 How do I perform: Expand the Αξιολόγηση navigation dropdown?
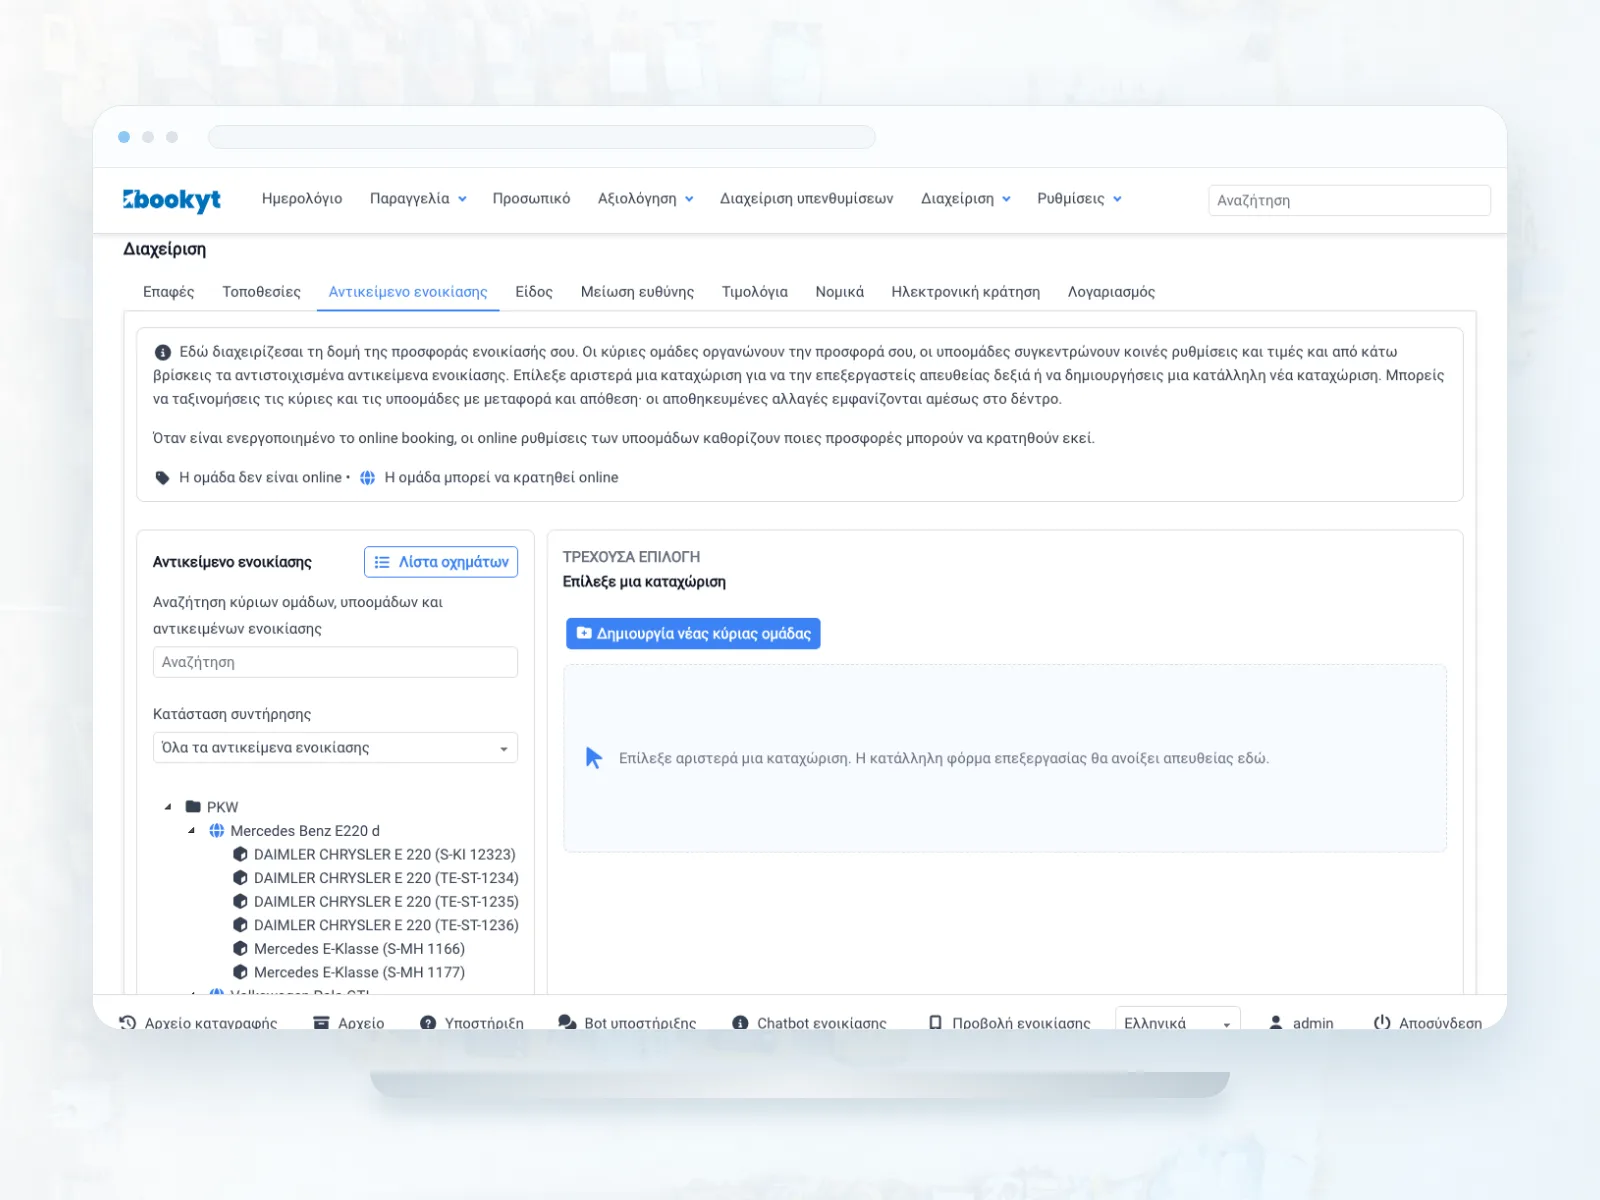pos(646,199)
